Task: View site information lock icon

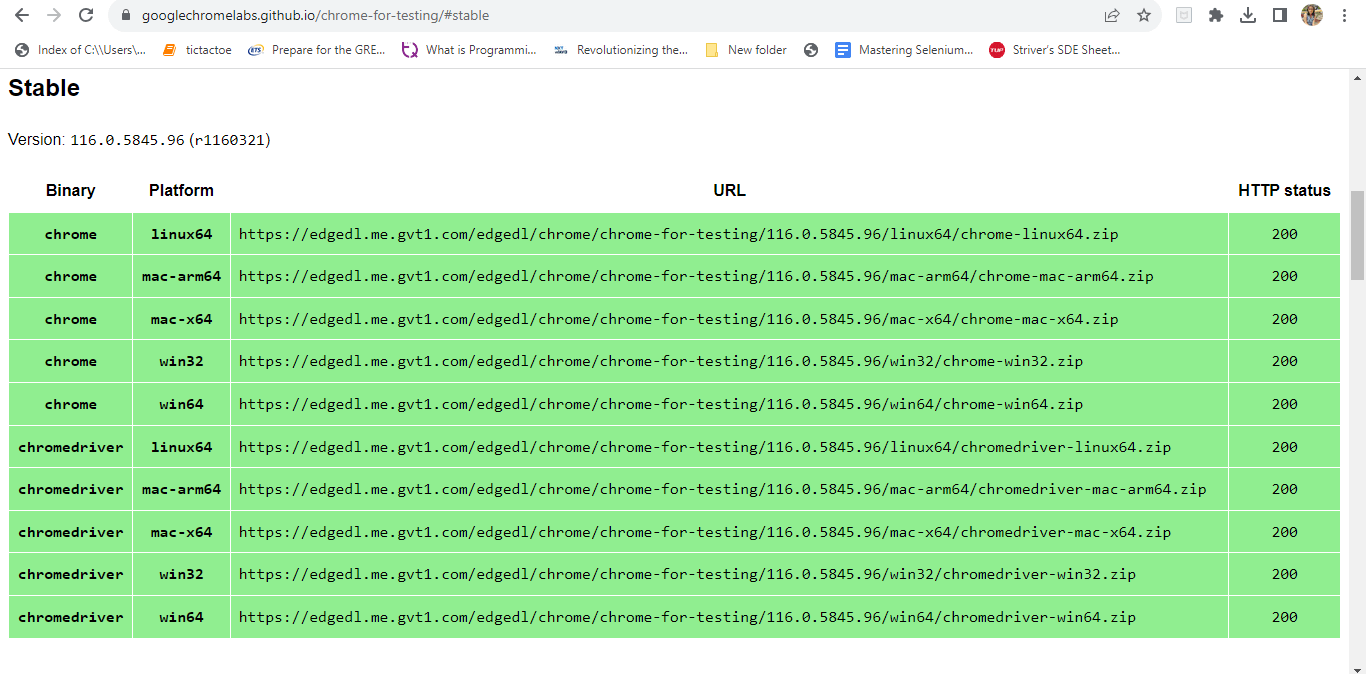Action: (x=125, y=15)
